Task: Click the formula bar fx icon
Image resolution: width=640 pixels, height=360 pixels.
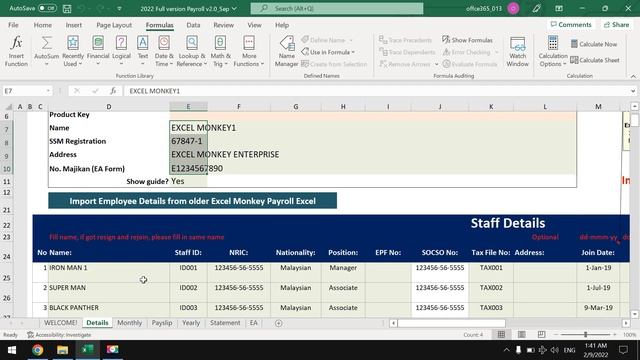Action: [x=113, y=91]
